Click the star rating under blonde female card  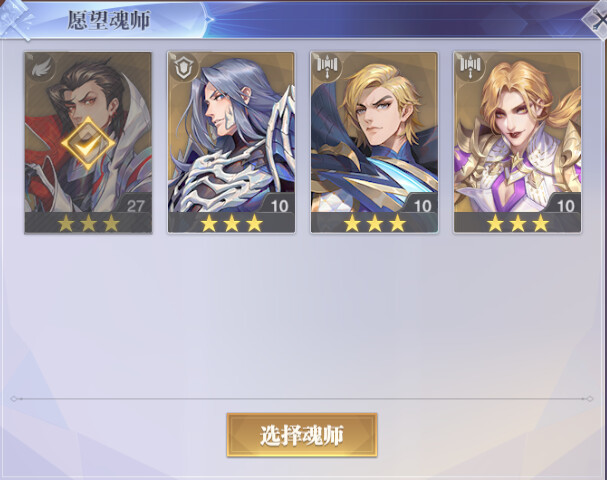518,223
